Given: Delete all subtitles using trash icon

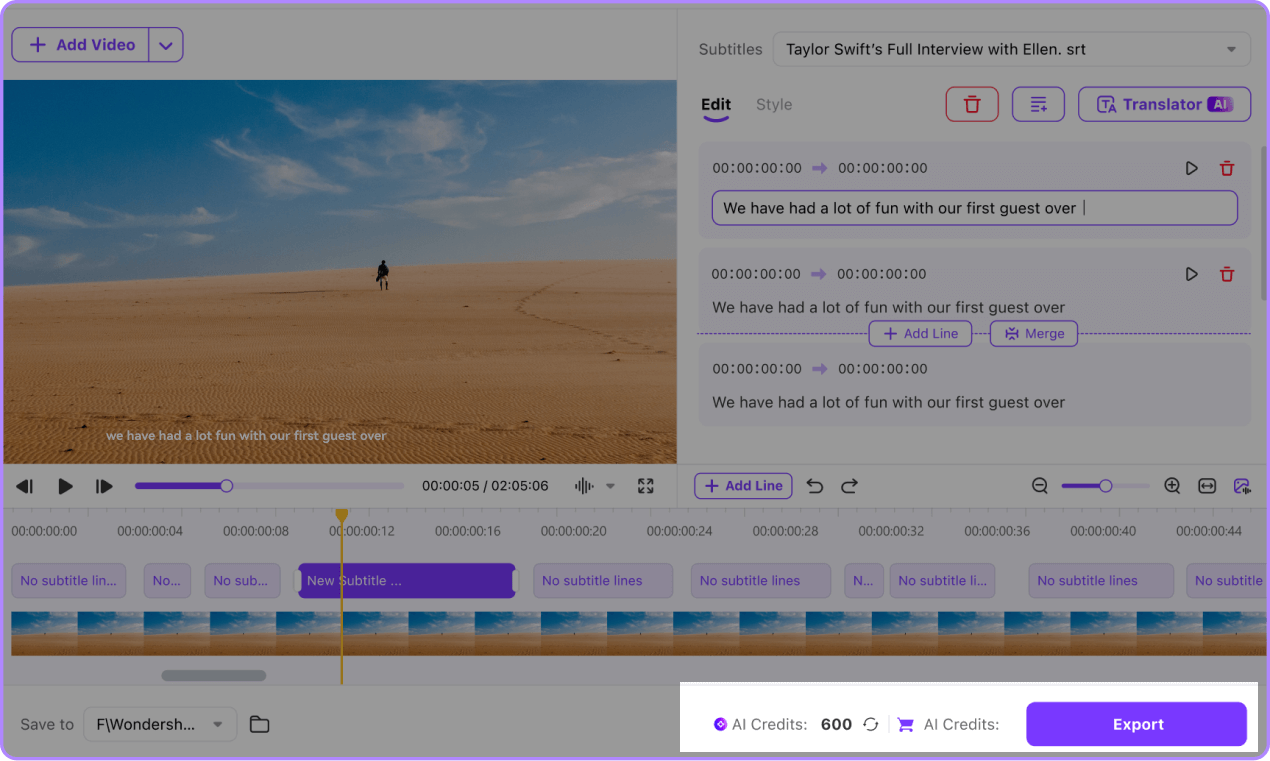Looking at the screenshot, I should click(971, 104).
